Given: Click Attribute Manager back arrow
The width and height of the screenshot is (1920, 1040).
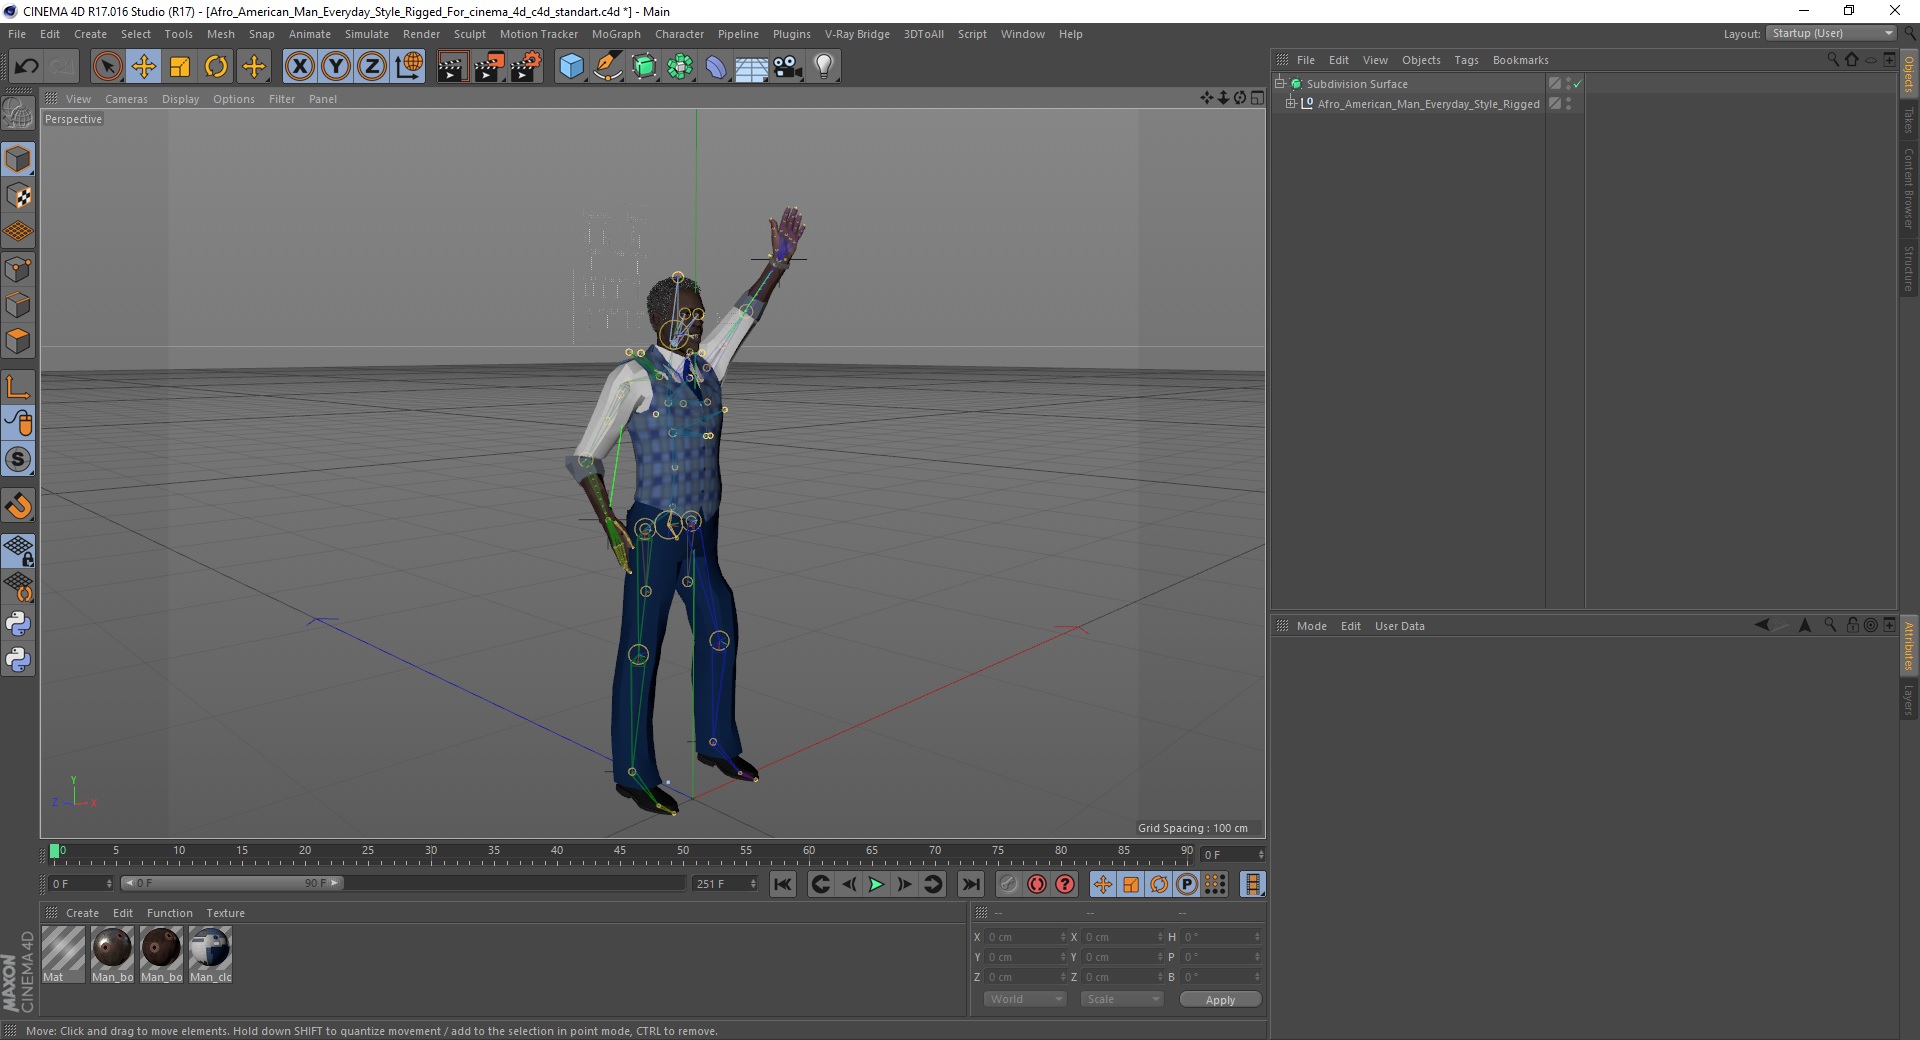Looking at the screenshot, I should coord(1762,625).
